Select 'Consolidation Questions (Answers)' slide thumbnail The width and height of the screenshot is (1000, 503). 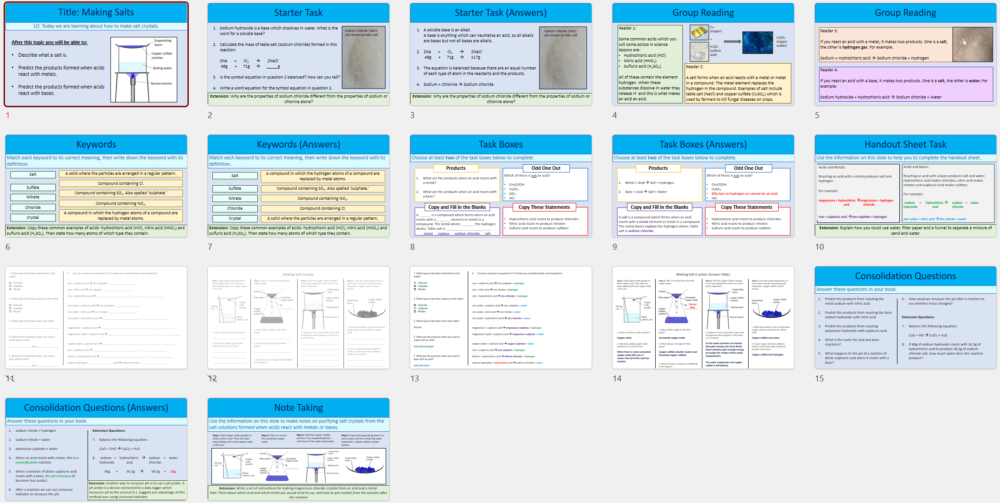coord(96,449)
